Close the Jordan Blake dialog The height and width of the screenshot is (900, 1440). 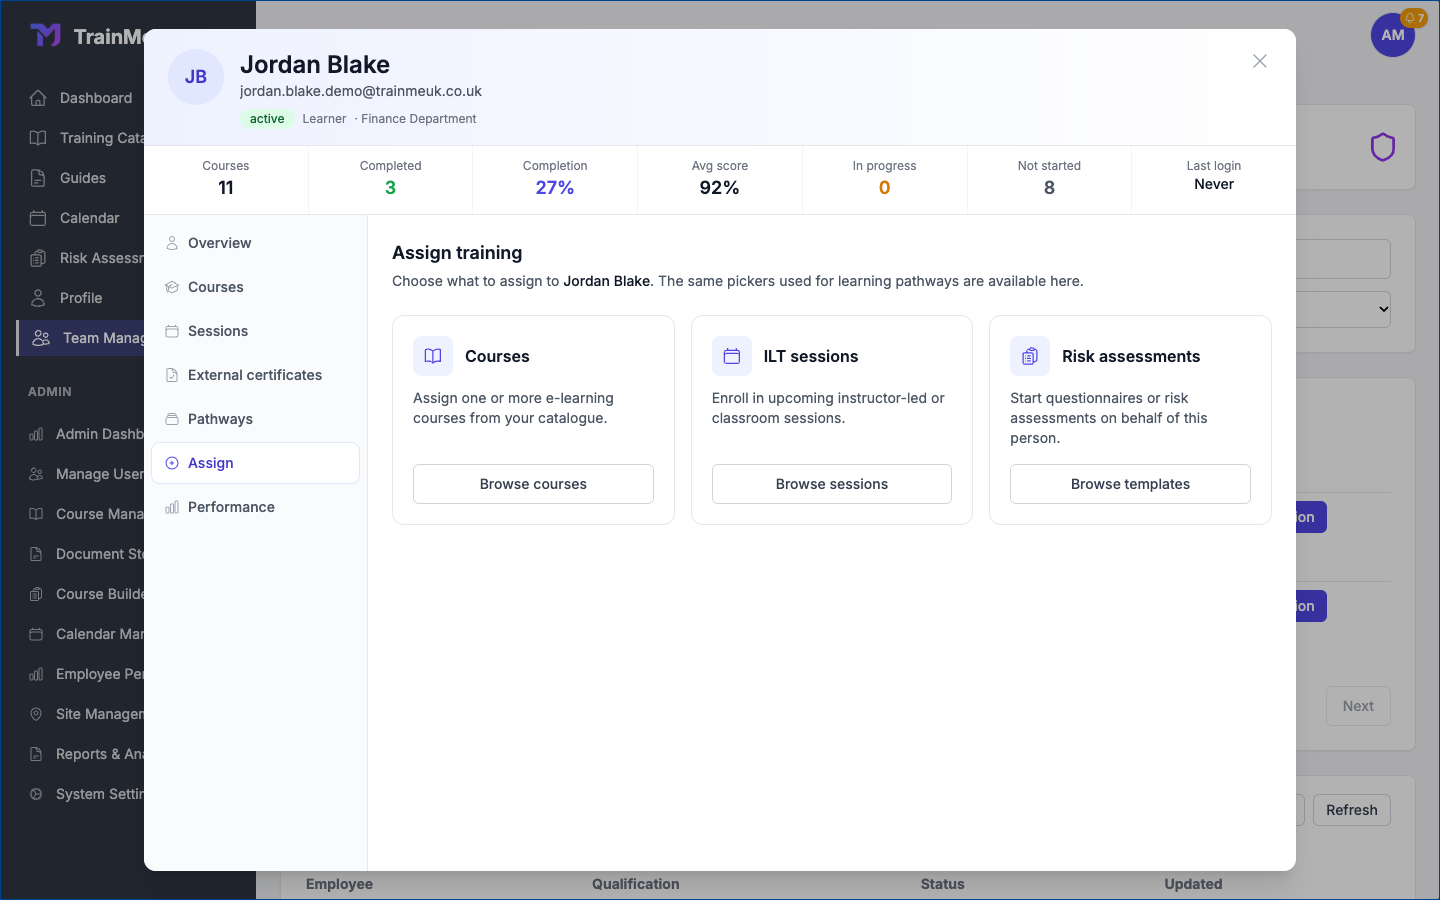[1260, 61]
